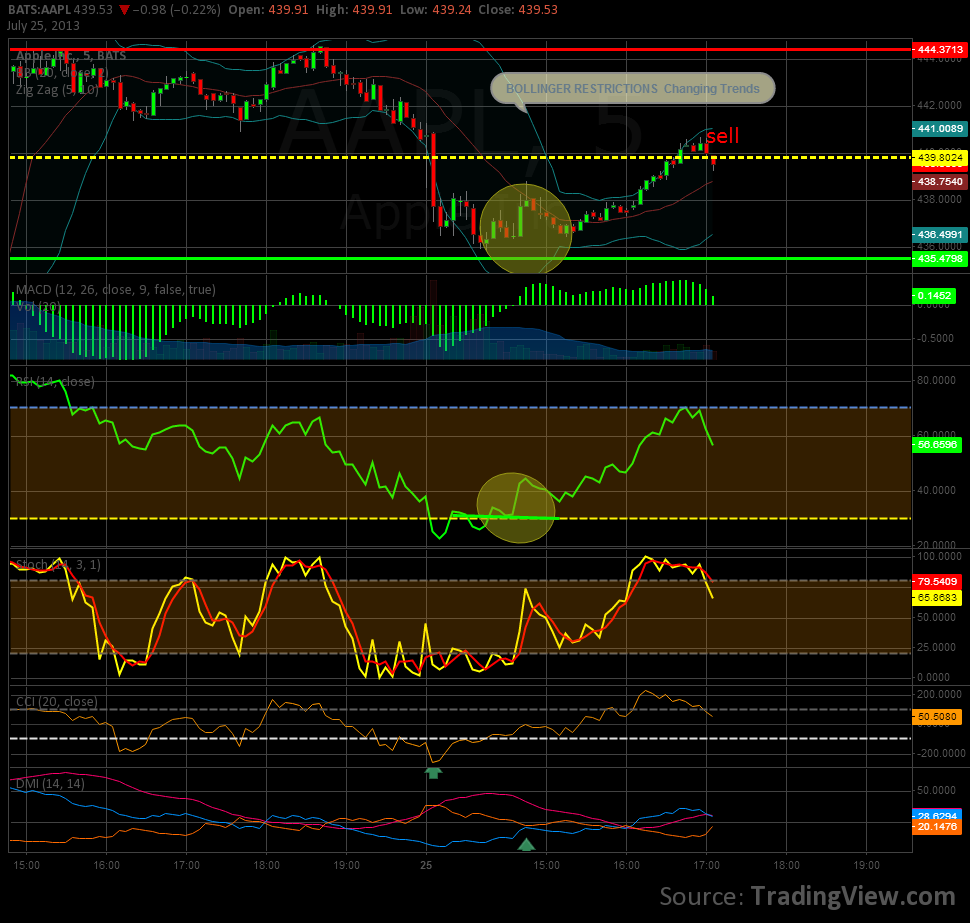The height and width of the screenshot is (923, 970).
Task: Click the -0.5000 MACD axis label
Action: click(x=935, y=338)
